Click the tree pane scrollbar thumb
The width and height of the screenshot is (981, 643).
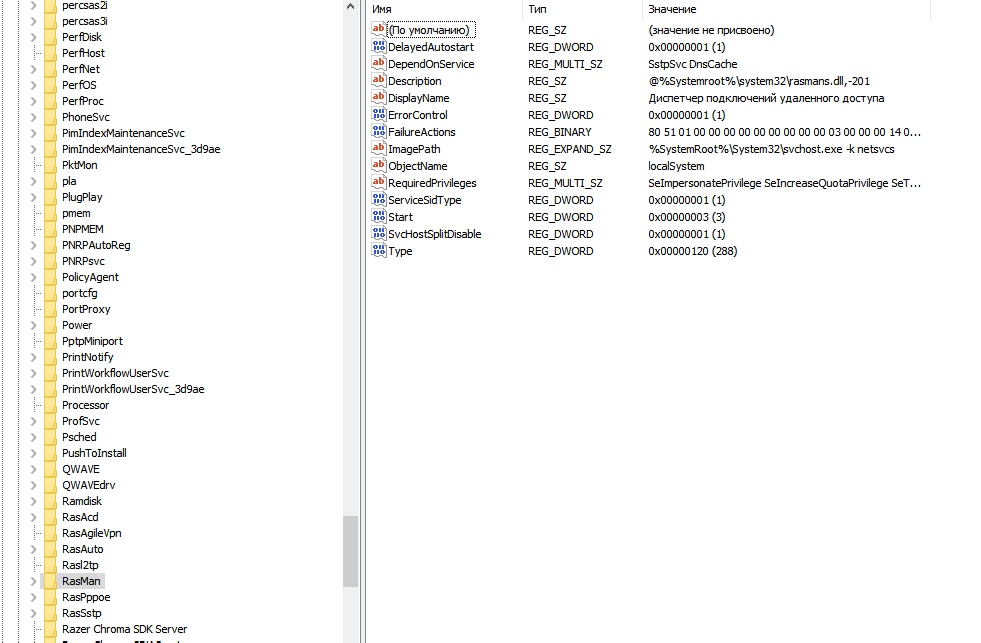coord(350,551)
